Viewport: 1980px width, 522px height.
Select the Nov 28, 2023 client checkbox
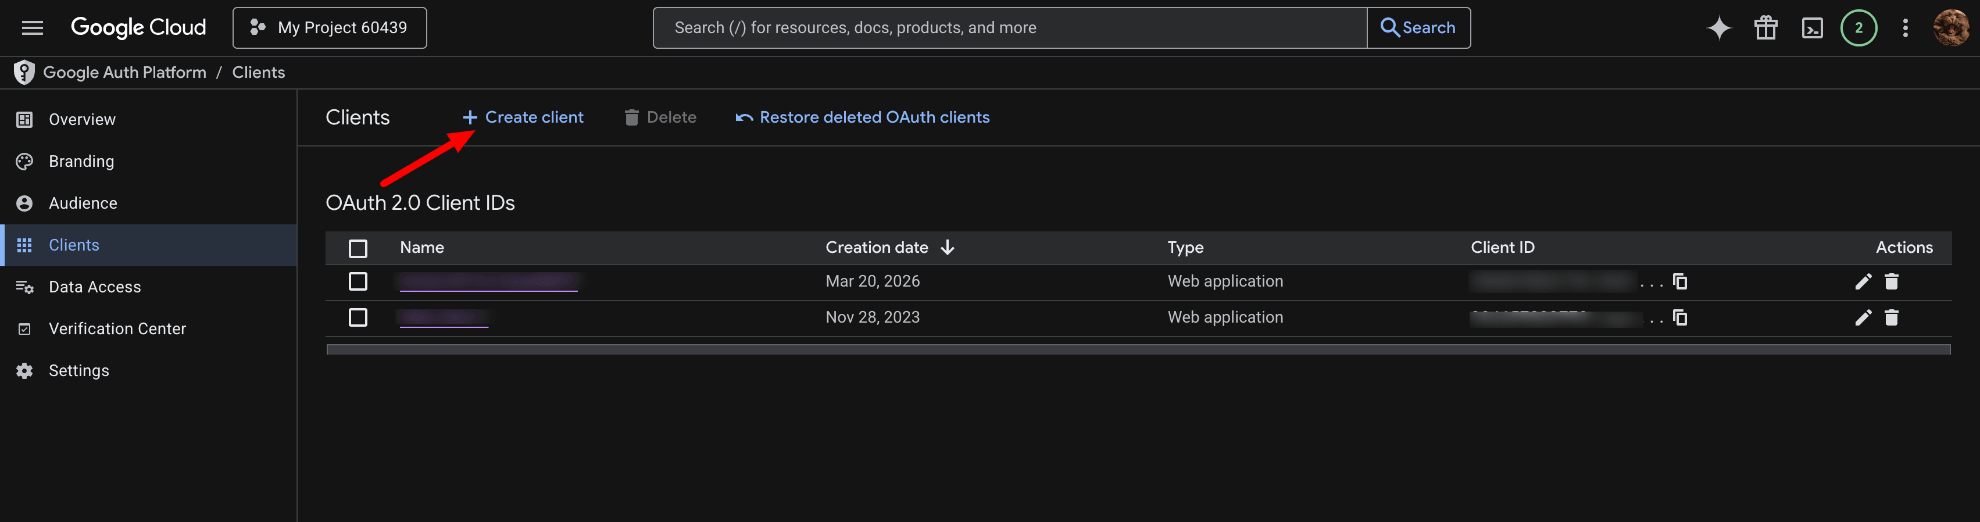click(x=358, y=318)
